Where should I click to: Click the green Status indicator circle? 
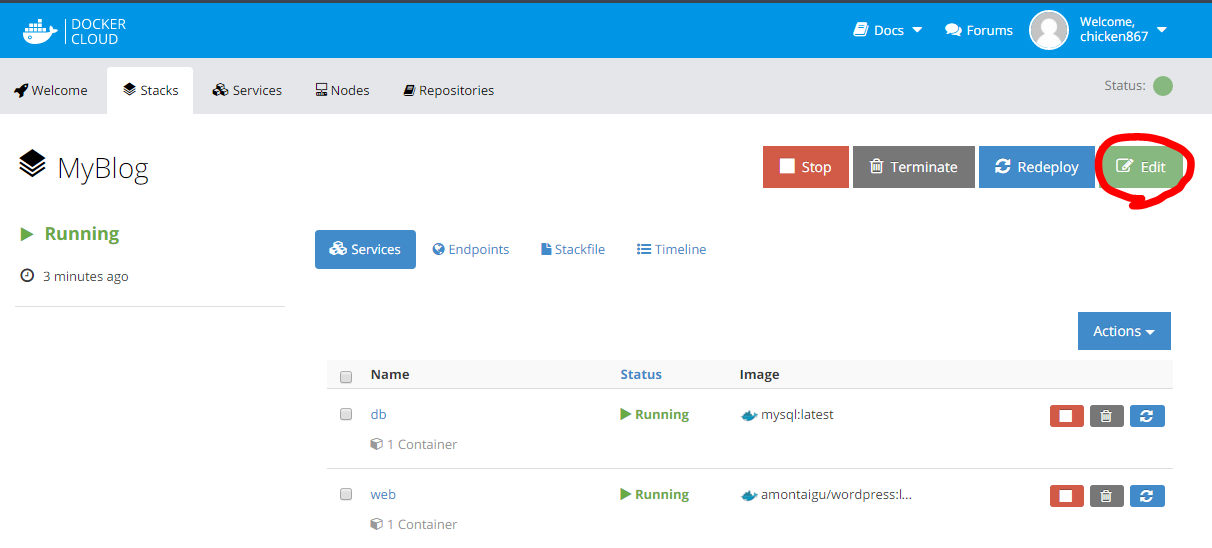point(1162,86)
